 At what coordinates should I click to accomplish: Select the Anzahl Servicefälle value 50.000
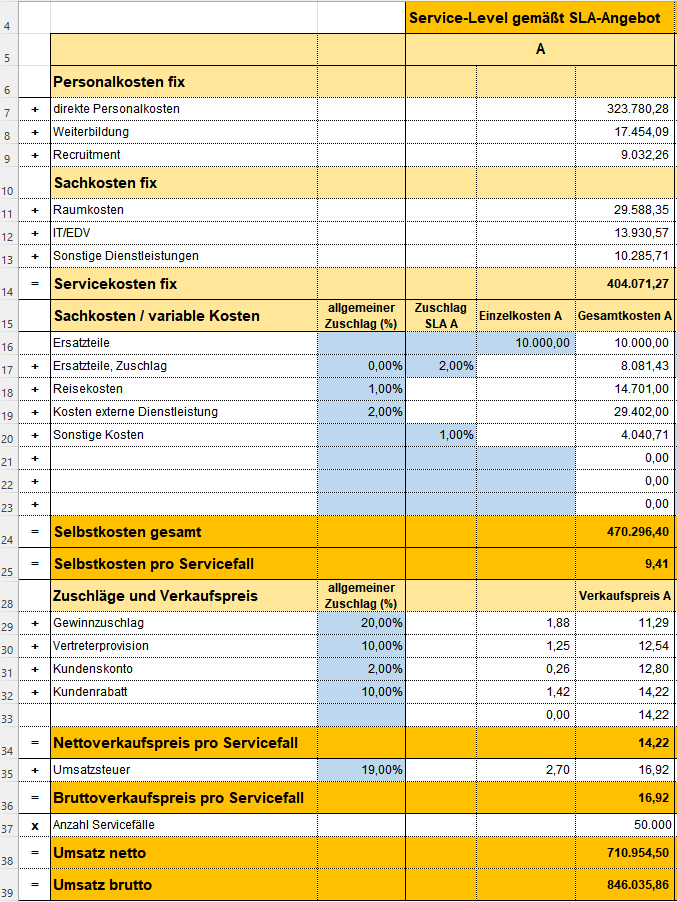click(625, 826)
